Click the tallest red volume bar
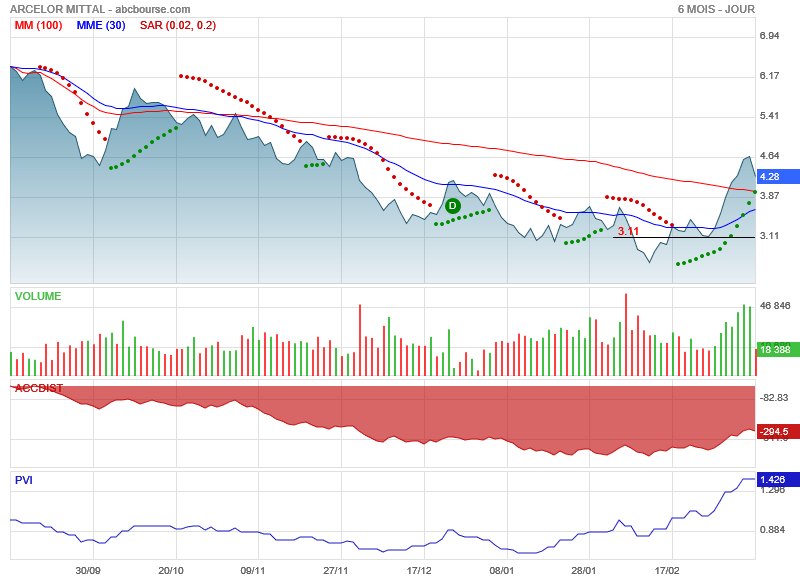The width and height of the screenshot is (800, 580). [626, 335]
